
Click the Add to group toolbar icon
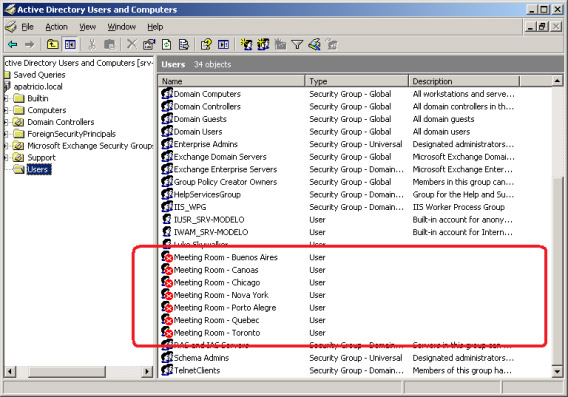pyautogui.click(x=331, y=45)
